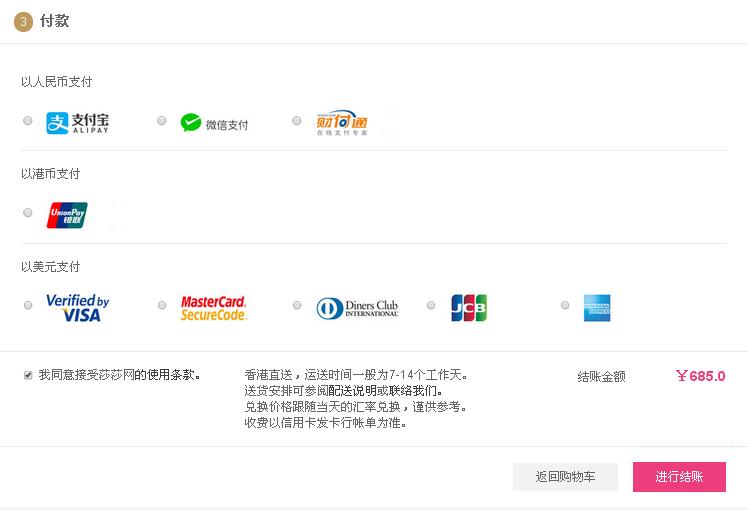748x510 pixels.
Task: Select the MasterCard SecureCode radio button
Action: coord(162,305)
